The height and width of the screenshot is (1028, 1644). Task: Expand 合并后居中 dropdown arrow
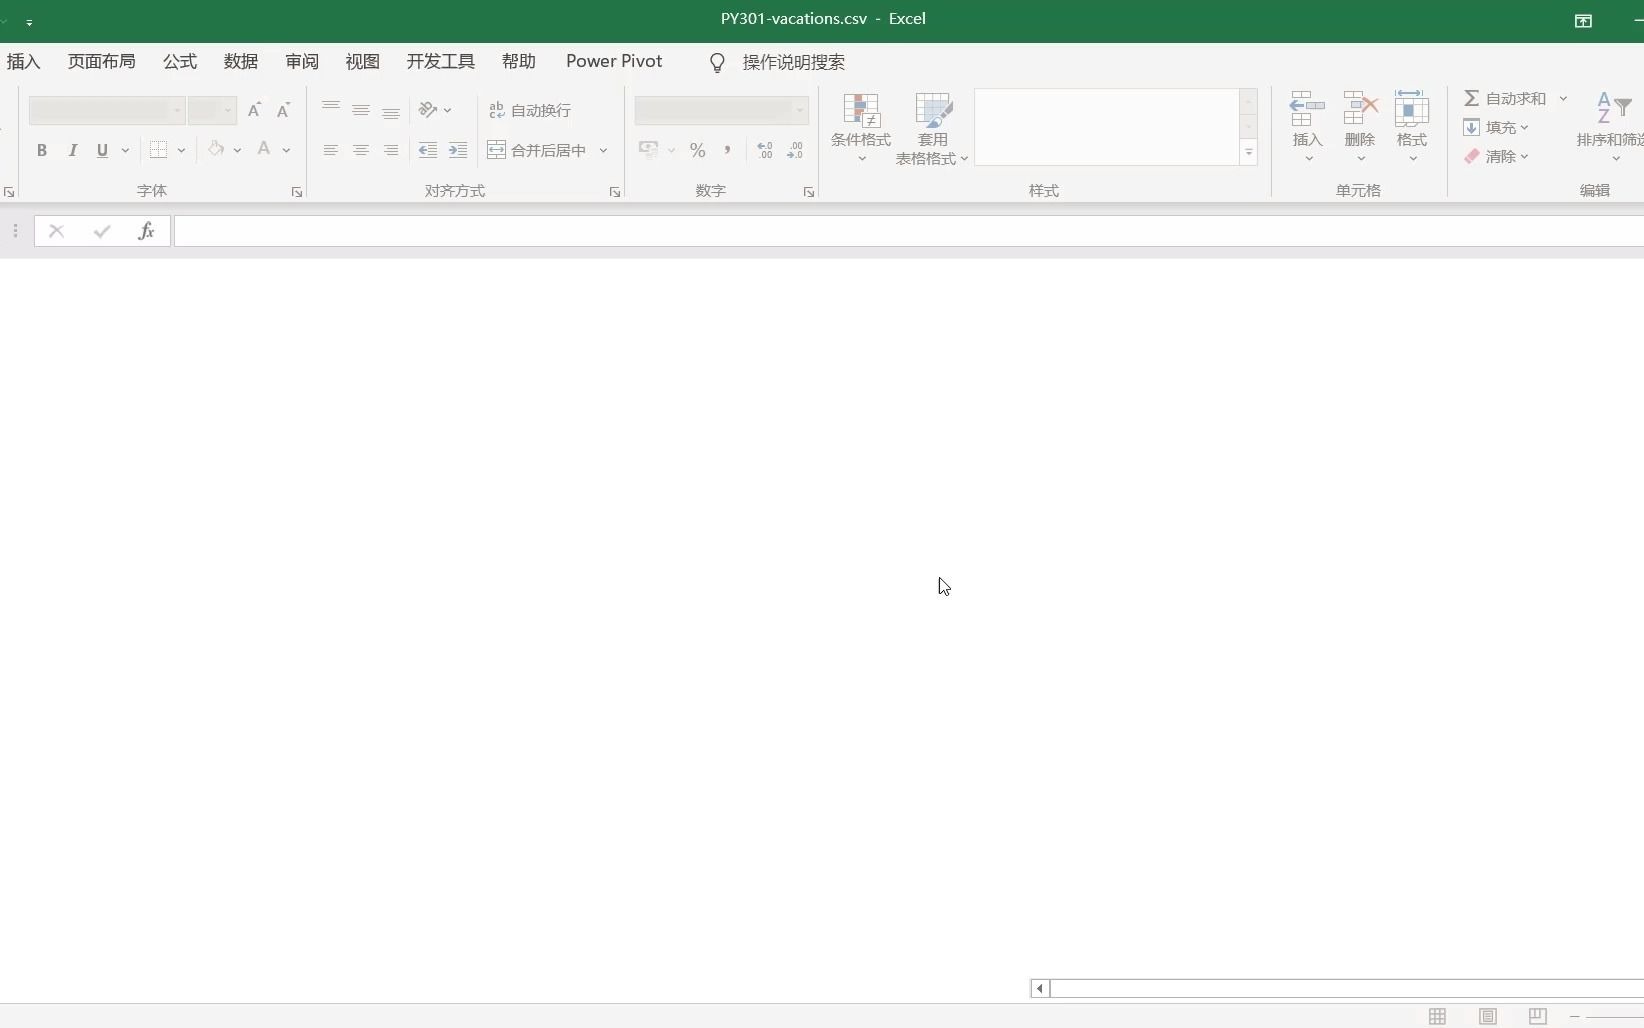(603, 150)
